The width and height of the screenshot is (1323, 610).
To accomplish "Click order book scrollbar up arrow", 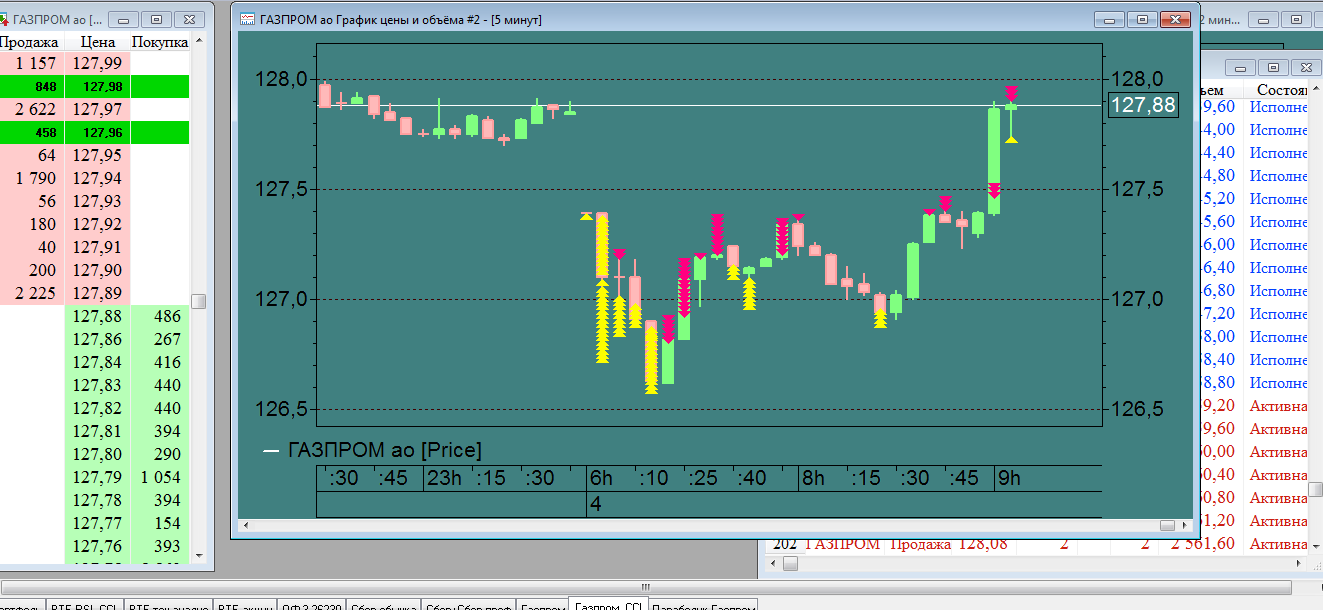I will click(x=198, y=41).
